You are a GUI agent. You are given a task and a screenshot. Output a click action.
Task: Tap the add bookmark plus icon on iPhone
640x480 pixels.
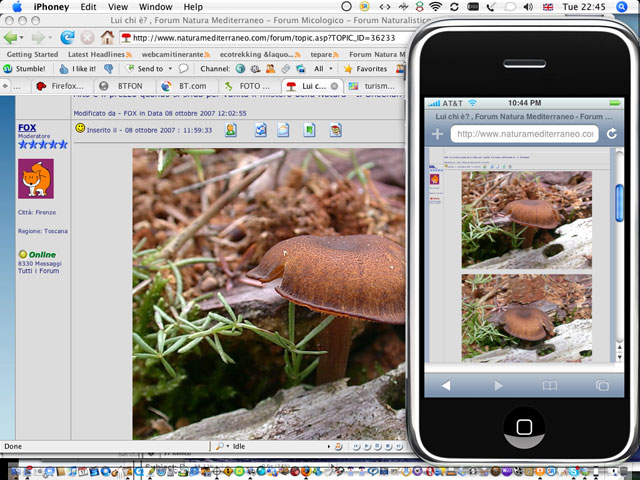[x=437, y=134]
